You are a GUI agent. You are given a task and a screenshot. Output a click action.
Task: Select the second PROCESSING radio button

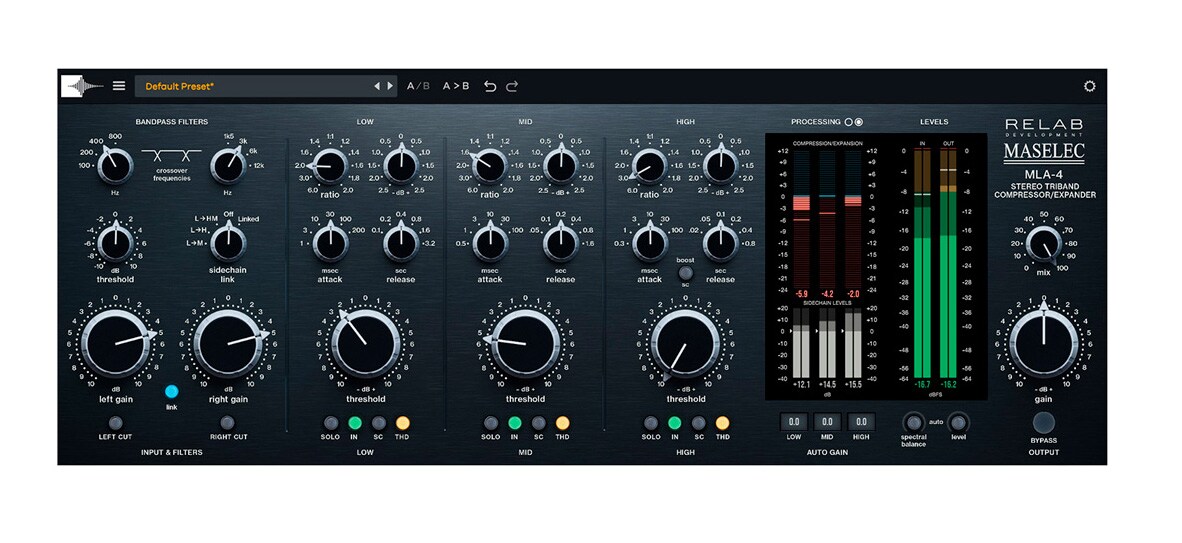tap(859, 121)
